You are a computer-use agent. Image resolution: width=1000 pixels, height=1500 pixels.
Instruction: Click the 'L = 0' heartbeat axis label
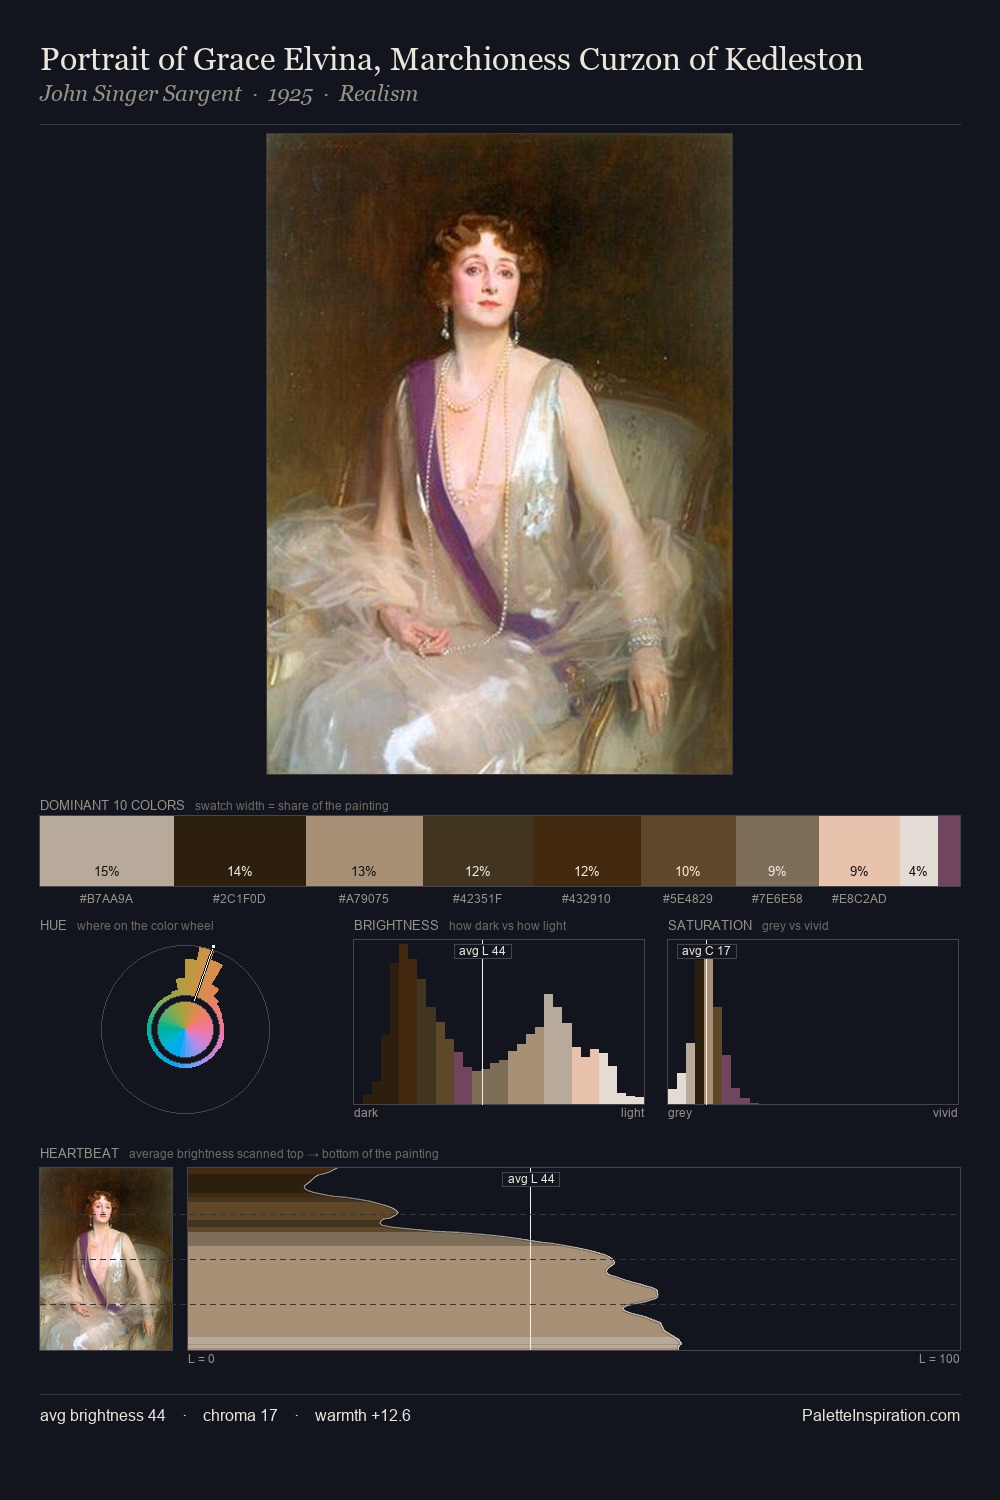[x=201, y=1359]
